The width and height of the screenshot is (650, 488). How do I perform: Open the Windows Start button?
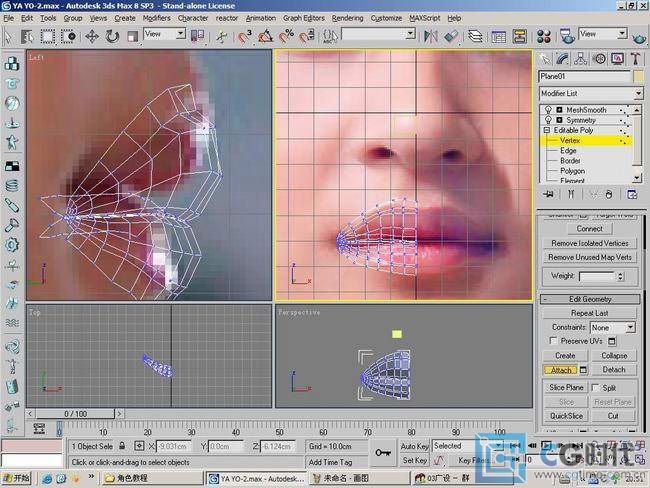(x=16, y=478)
